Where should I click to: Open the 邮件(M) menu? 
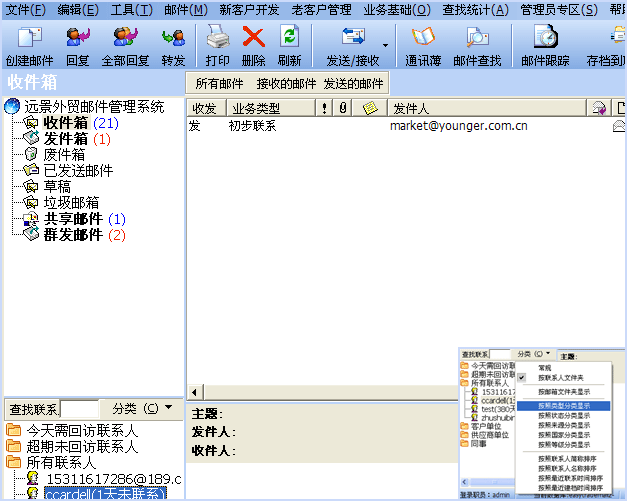[x=186, y=10]
